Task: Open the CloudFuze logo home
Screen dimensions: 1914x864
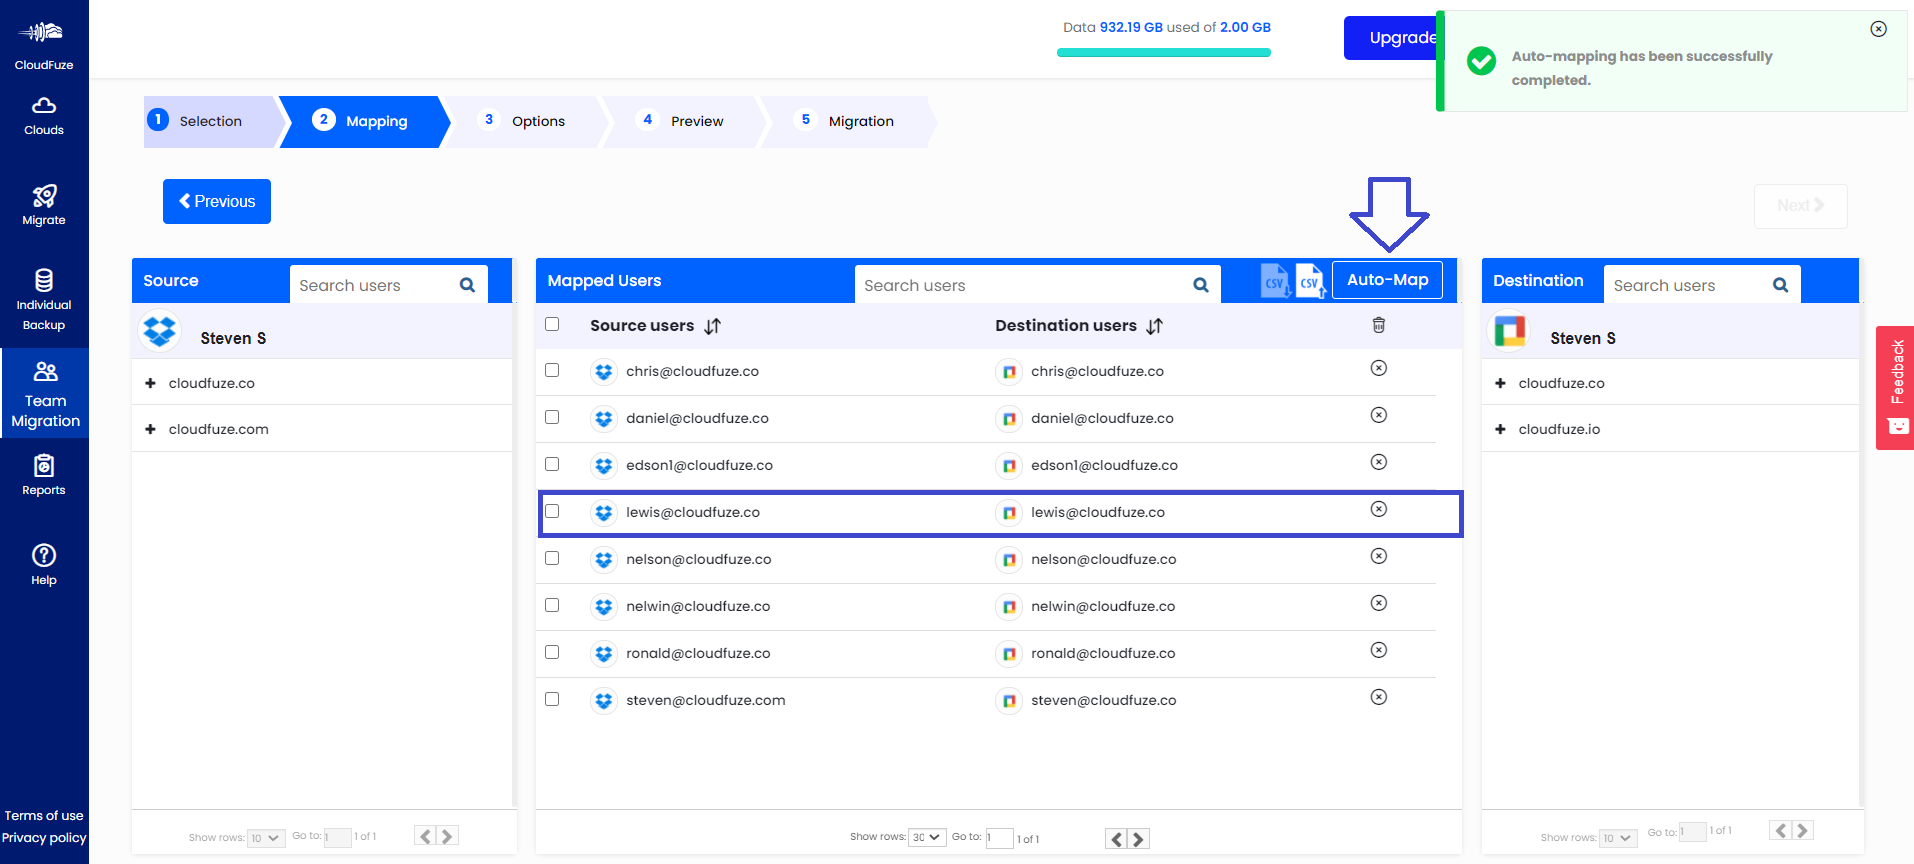Action: coord(43,45)
